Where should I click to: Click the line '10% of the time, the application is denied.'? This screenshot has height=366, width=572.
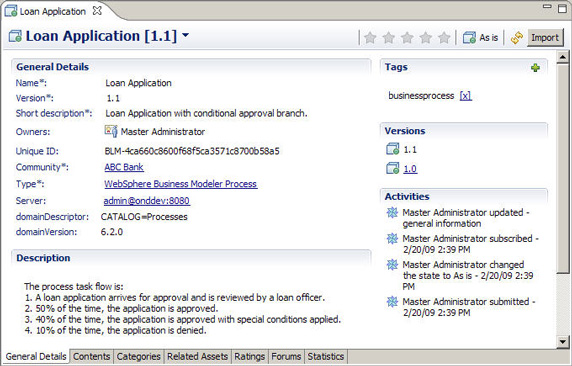116,330
